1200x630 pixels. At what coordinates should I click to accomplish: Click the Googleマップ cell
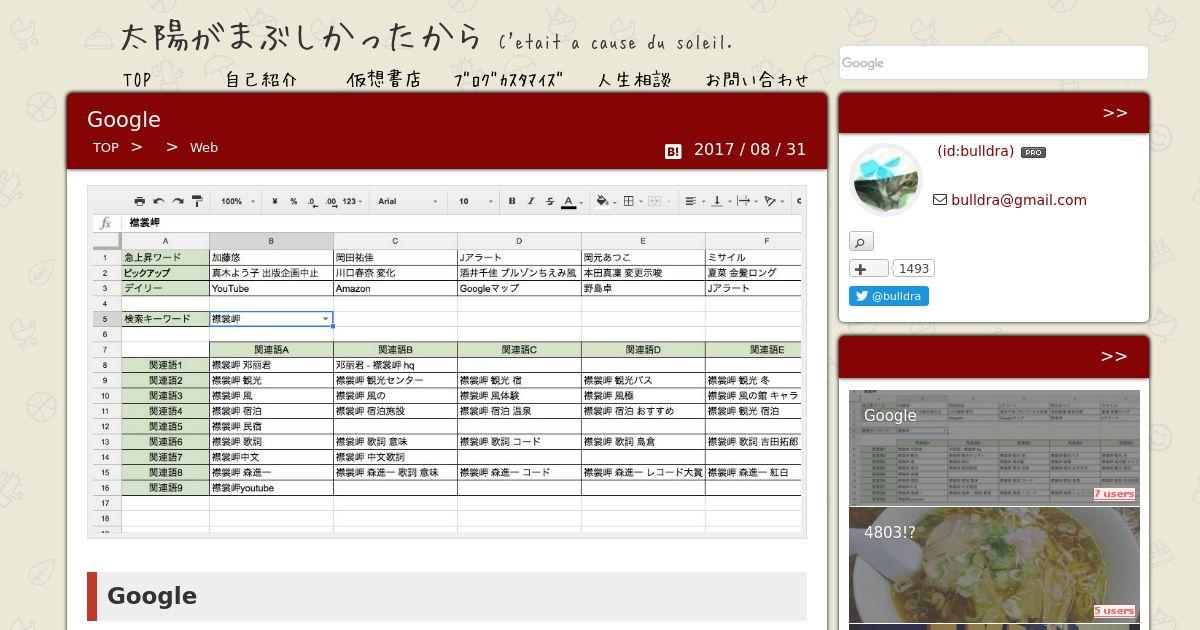tap(519, 288)
